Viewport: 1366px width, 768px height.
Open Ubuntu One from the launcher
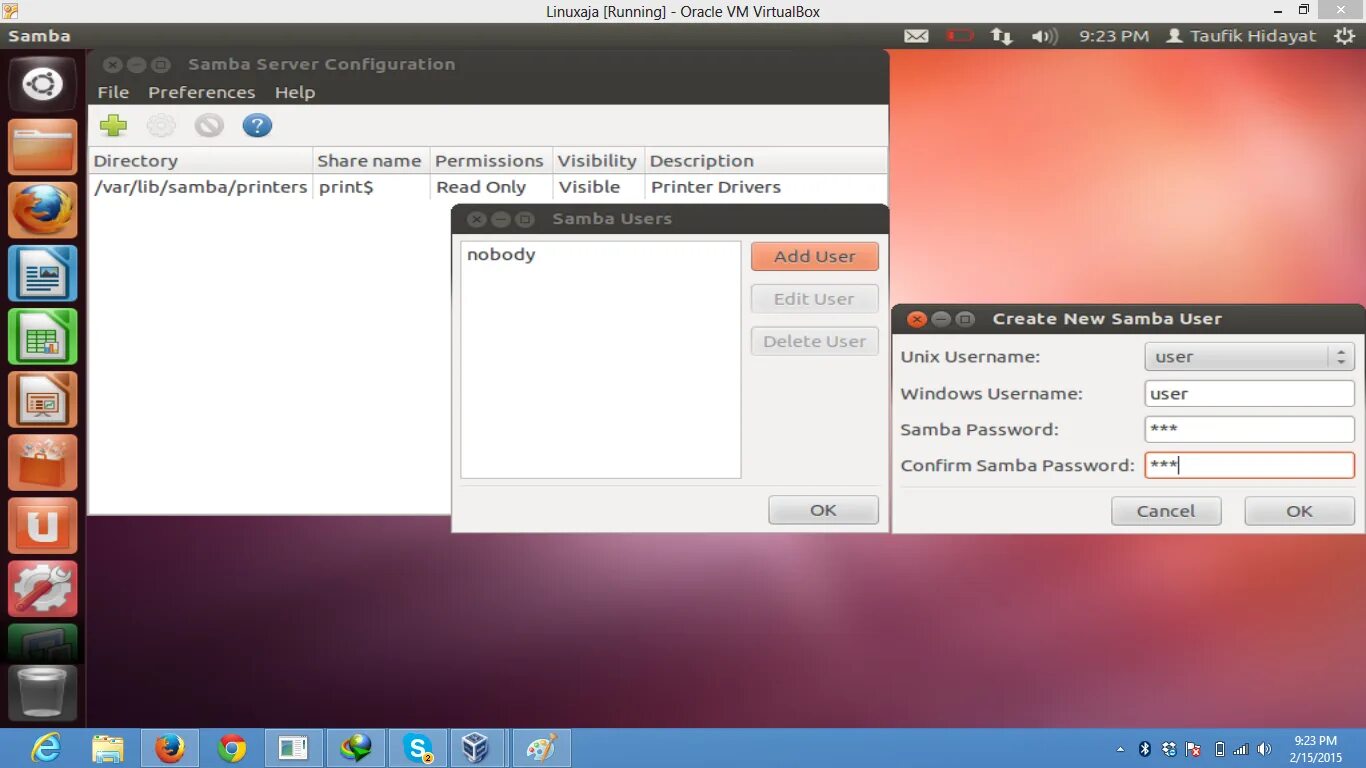click(43, 525)
